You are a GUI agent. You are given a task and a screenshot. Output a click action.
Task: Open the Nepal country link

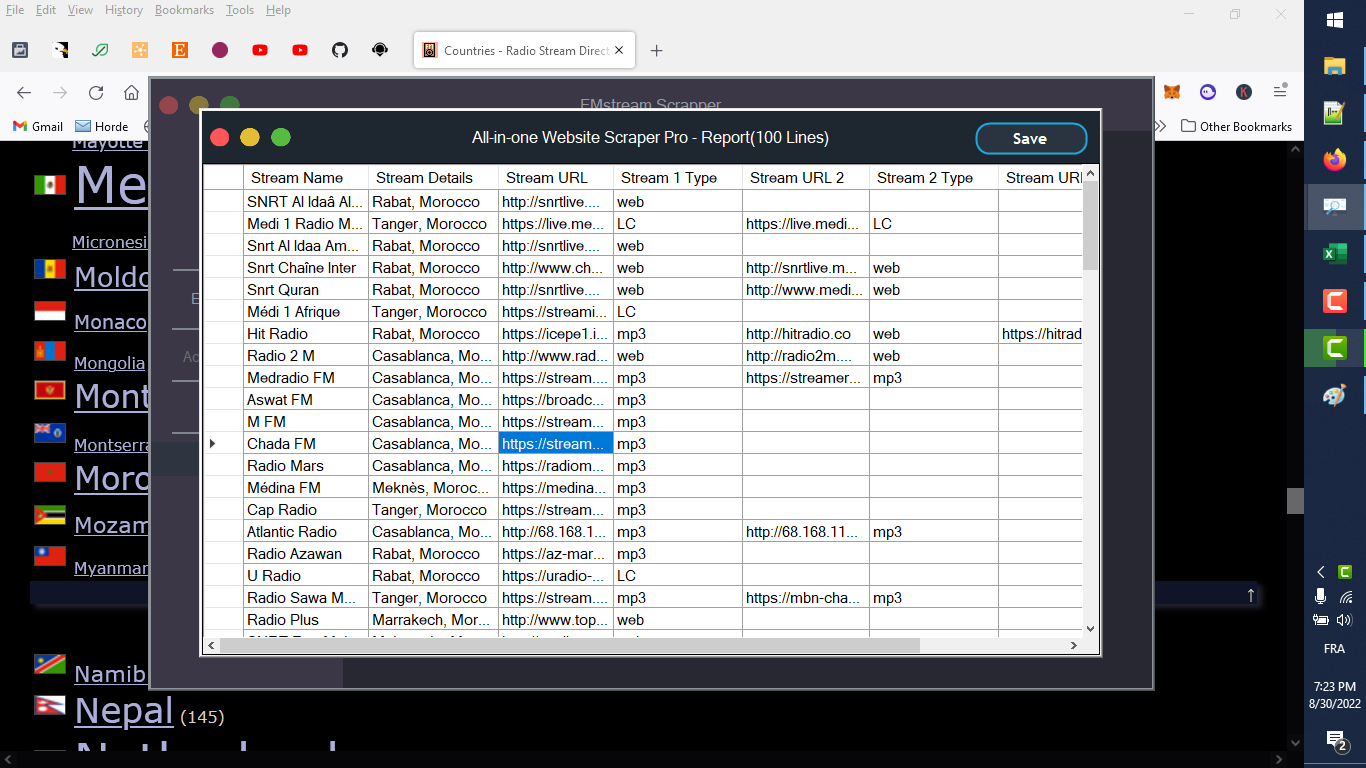pyautogui.click(x=123, y=711)
